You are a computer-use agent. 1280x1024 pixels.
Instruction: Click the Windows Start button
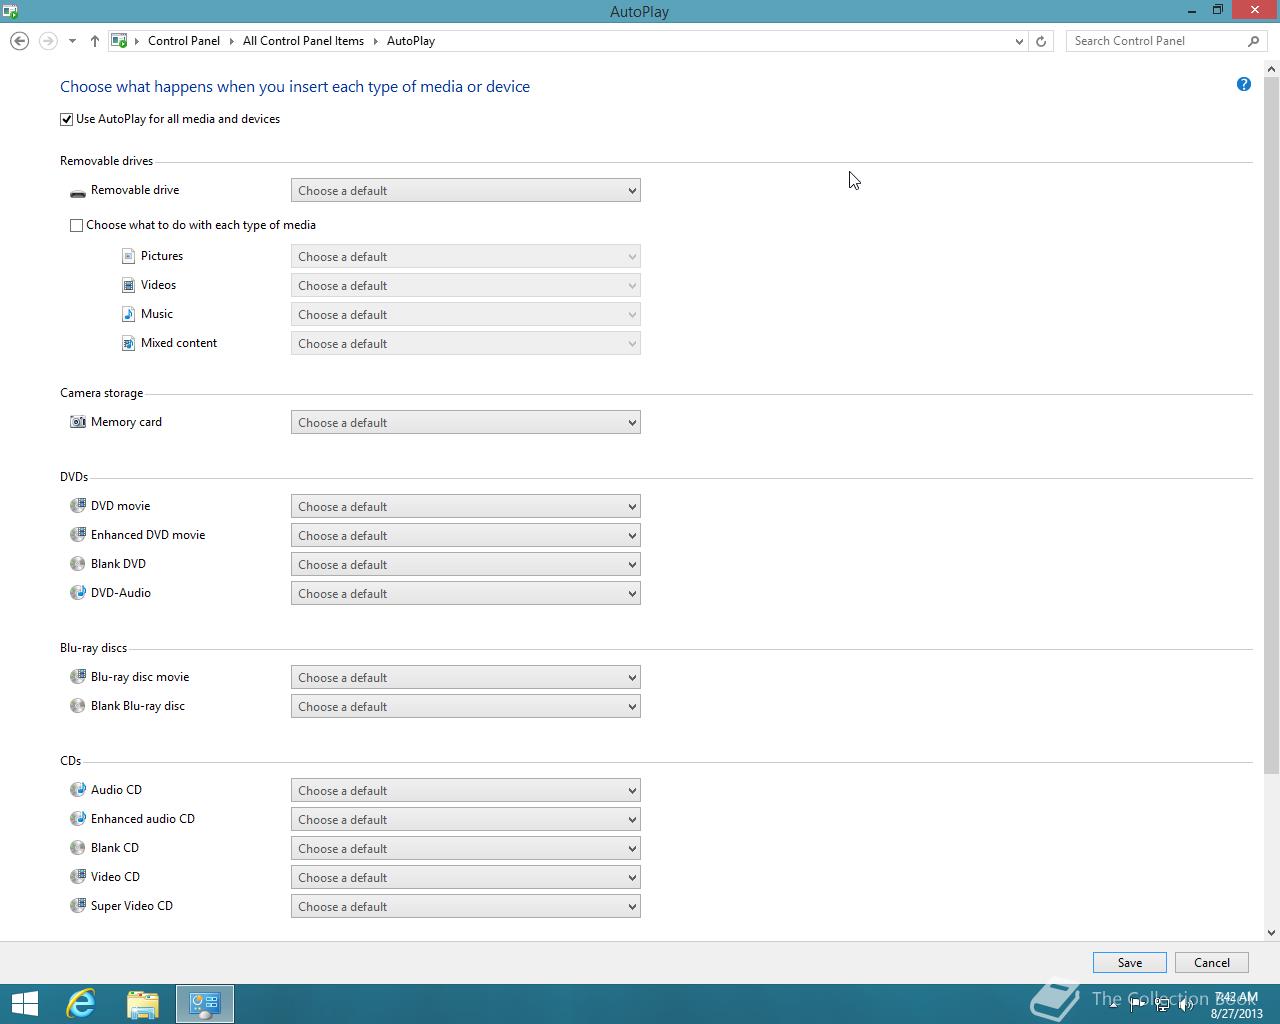[x=24, y=1004]
